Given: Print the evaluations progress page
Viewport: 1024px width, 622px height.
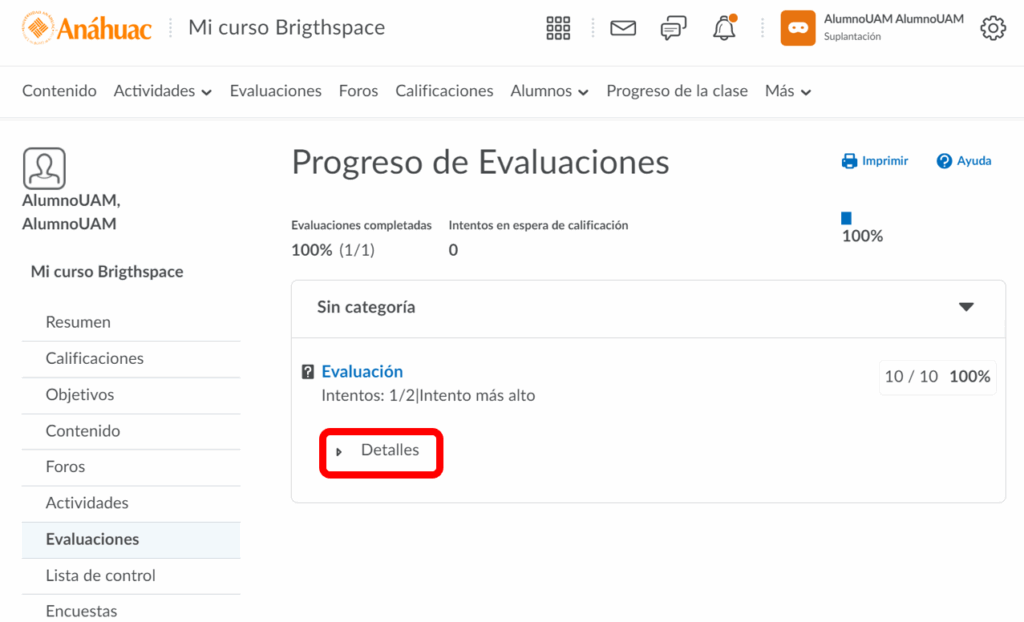Looking at the screenshot, I should pyautogui.click(x=874, y=161).
